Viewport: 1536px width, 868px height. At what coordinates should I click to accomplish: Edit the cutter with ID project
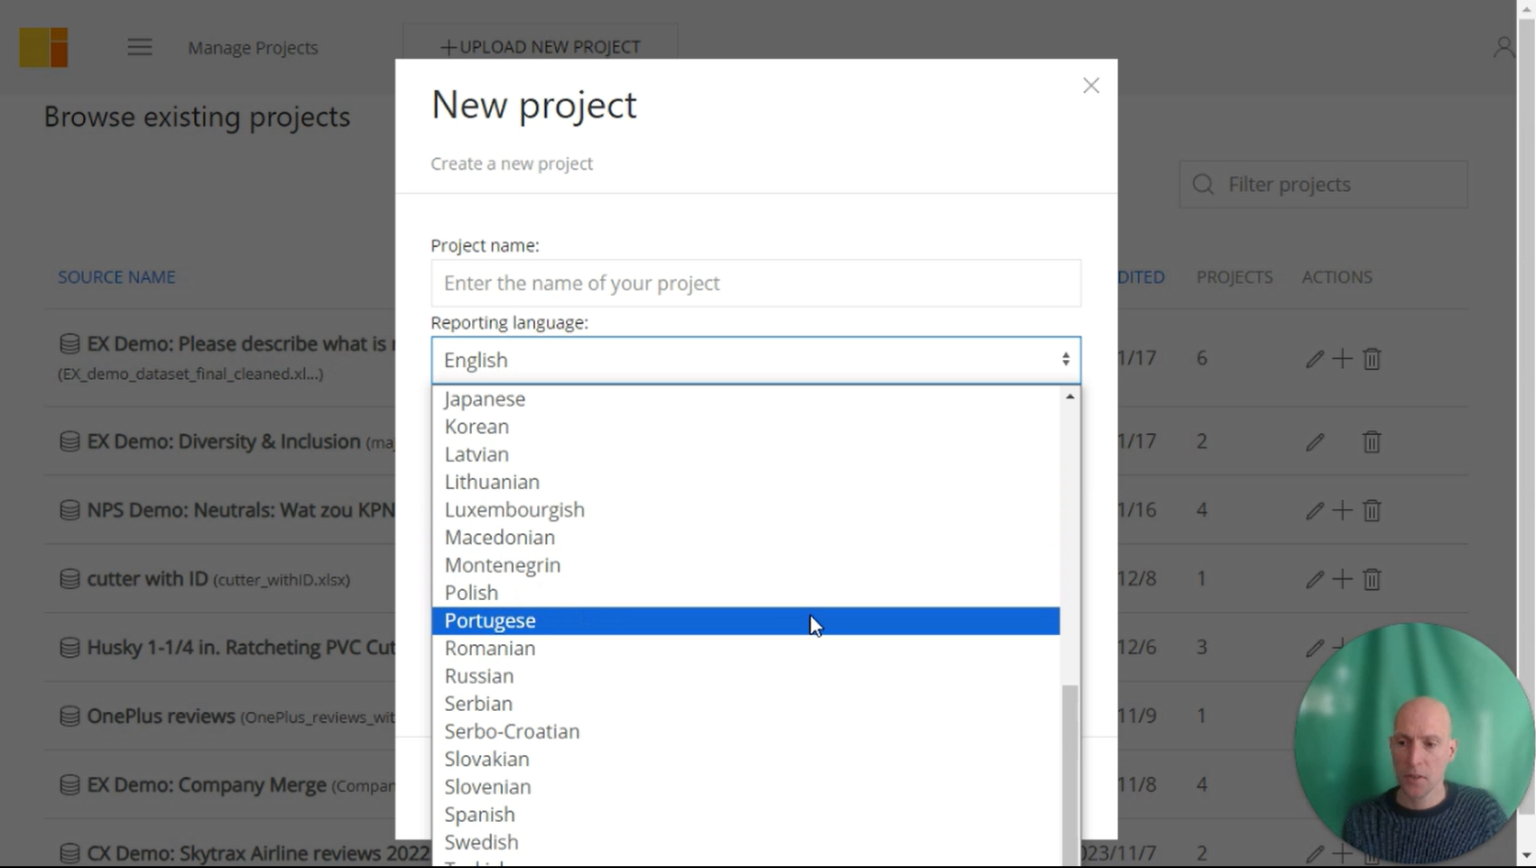point(1314,579)
